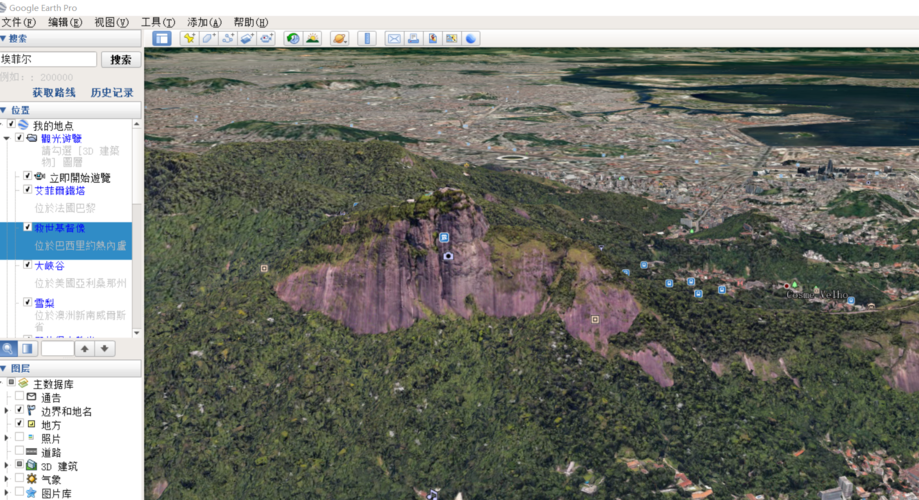Uncheck the 雪梨 checkbox
Screen dimensions: 919x500
28,302
